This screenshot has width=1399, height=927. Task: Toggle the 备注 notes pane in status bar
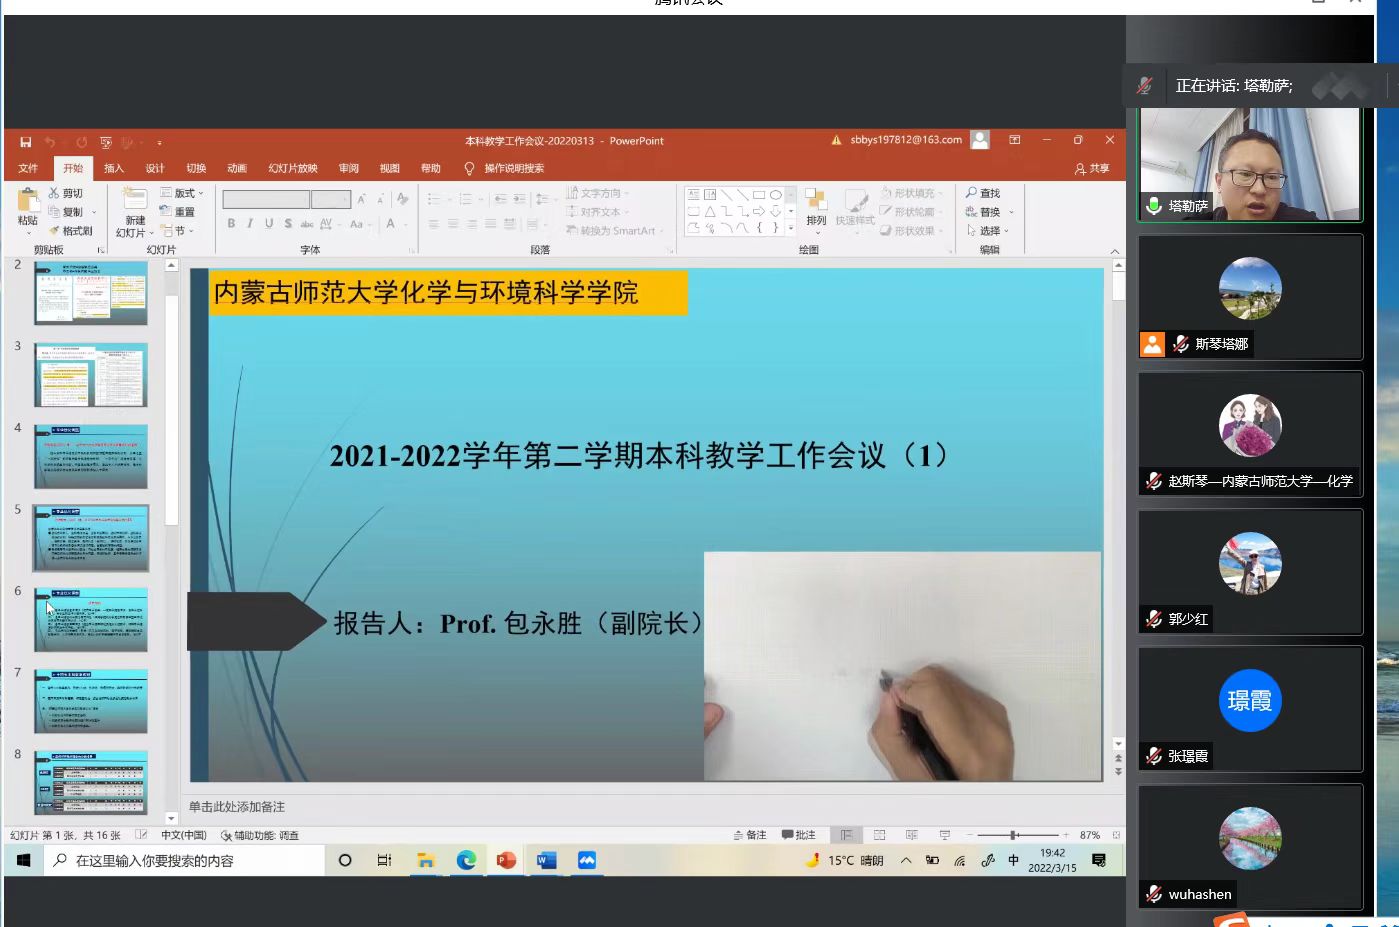(749, 835)
